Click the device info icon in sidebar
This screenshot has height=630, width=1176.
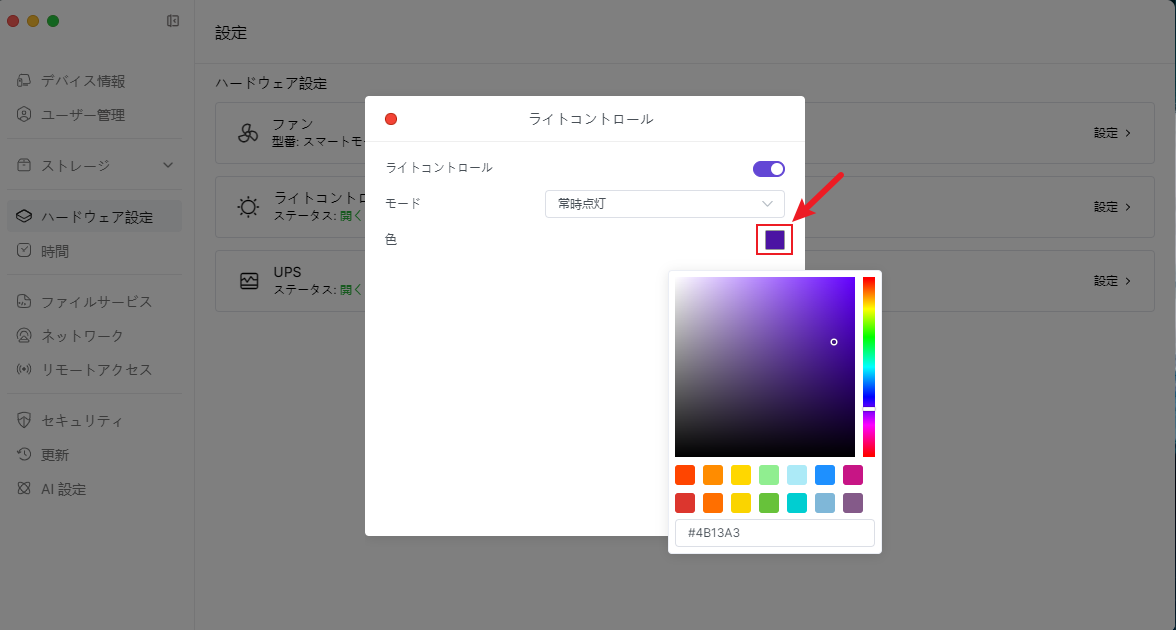25,81
